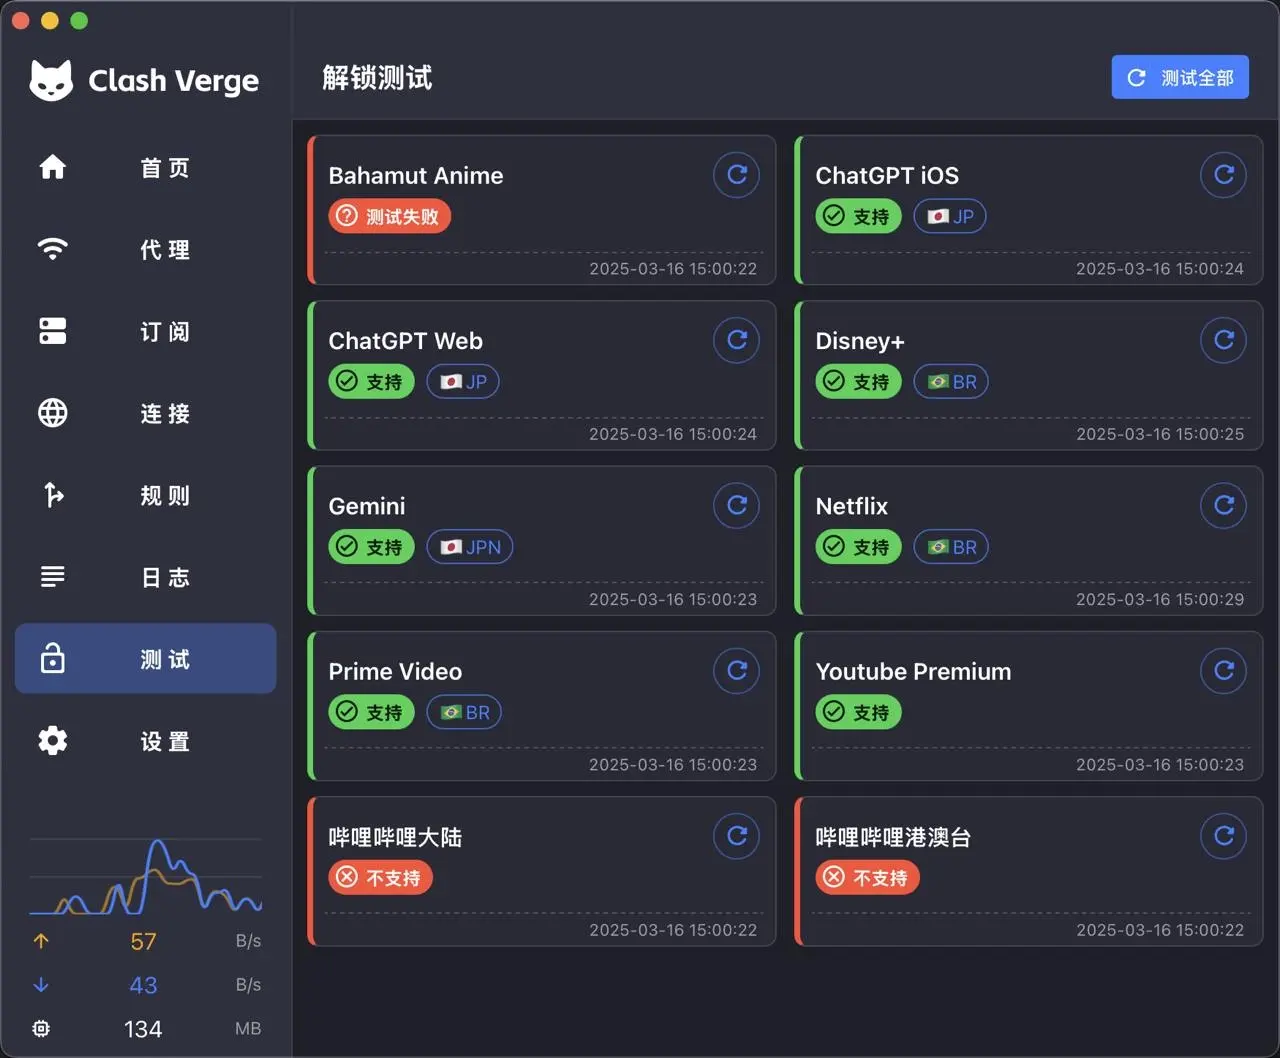
Task: Click the settings gear icon
Action: (x=53, y=741)
